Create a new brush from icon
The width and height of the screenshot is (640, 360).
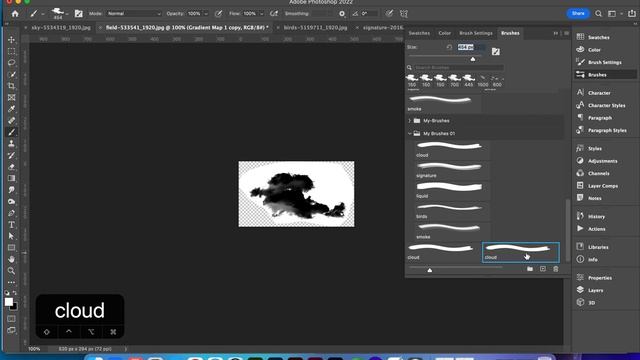542,269
